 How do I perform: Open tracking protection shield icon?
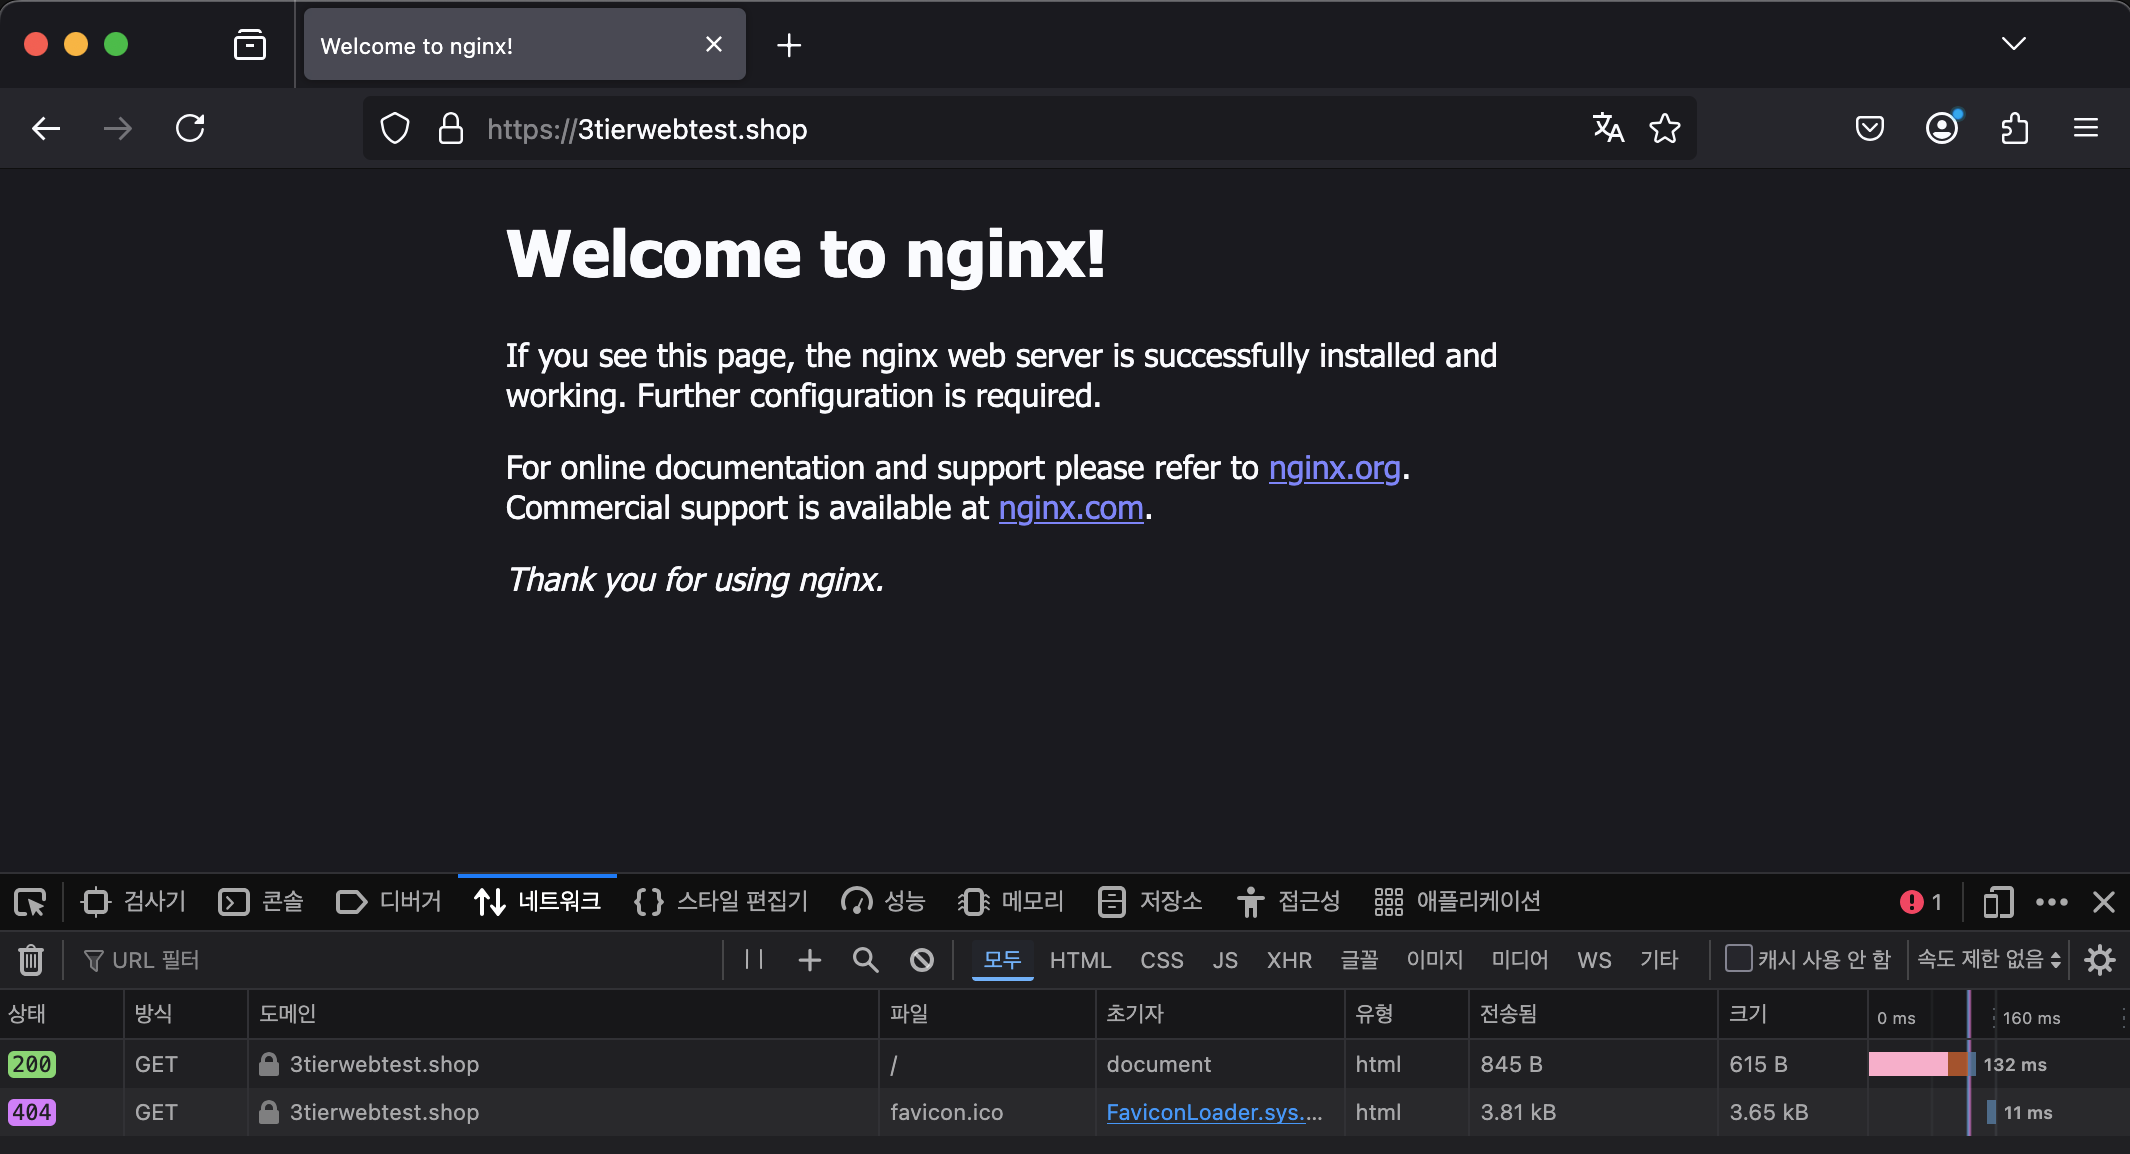point(395,128)
